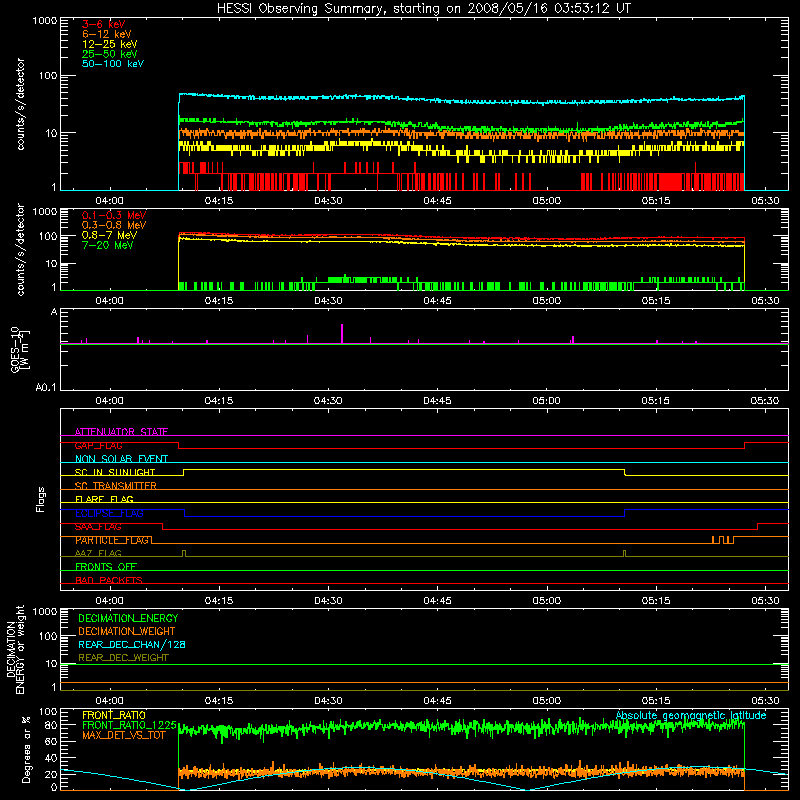
Task: Click the ATTENUATOR_STATE flag label
Action: [121, 432]
